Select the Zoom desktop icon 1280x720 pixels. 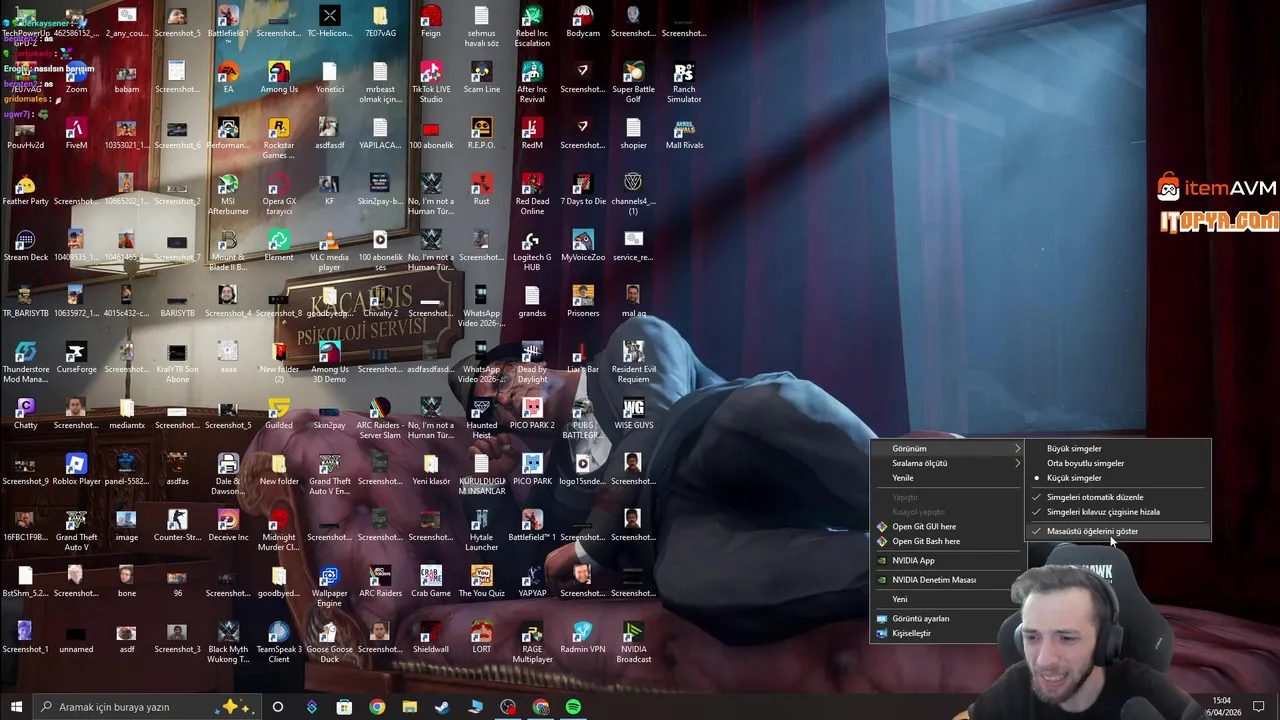[x=77, y=78]
